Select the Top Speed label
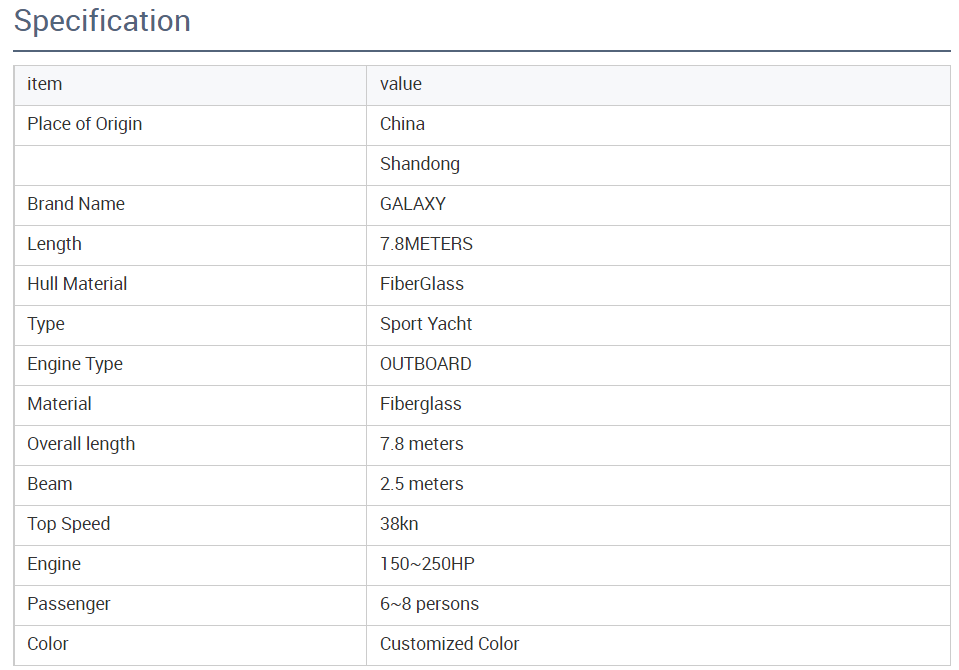The height and width of the screenshot is (670, 959). point(69,524)
